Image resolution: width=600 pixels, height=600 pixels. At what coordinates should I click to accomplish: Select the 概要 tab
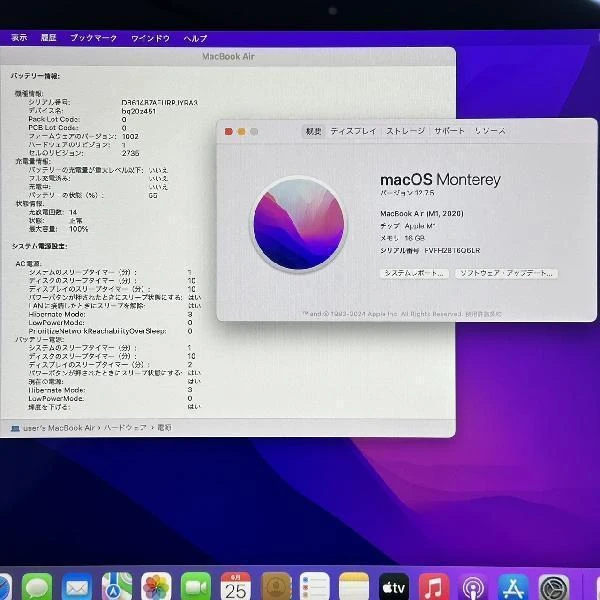pos(313,131)
